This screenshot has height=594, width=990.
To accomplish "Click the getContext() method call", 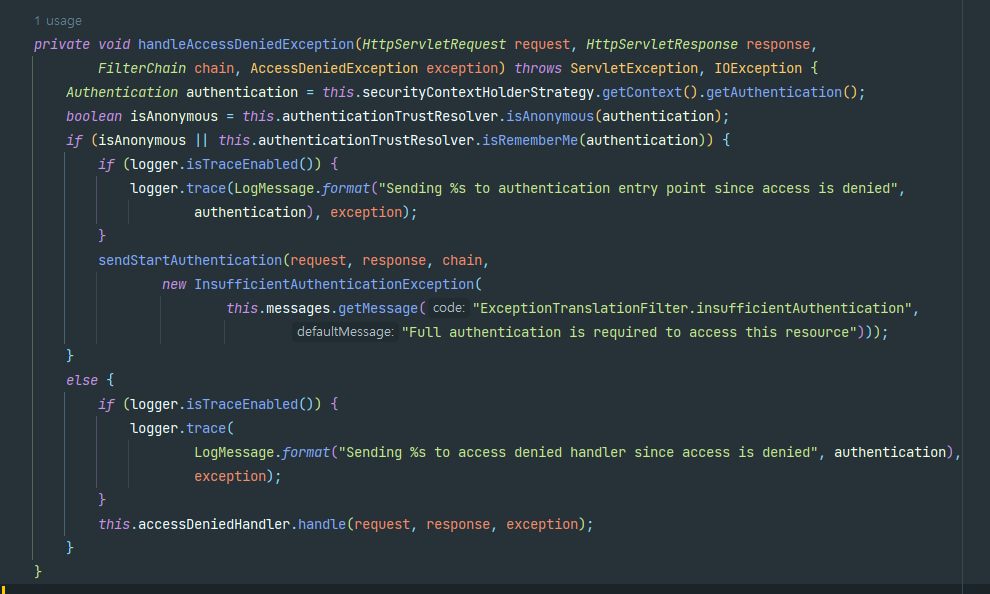I will tap(649, 93).
